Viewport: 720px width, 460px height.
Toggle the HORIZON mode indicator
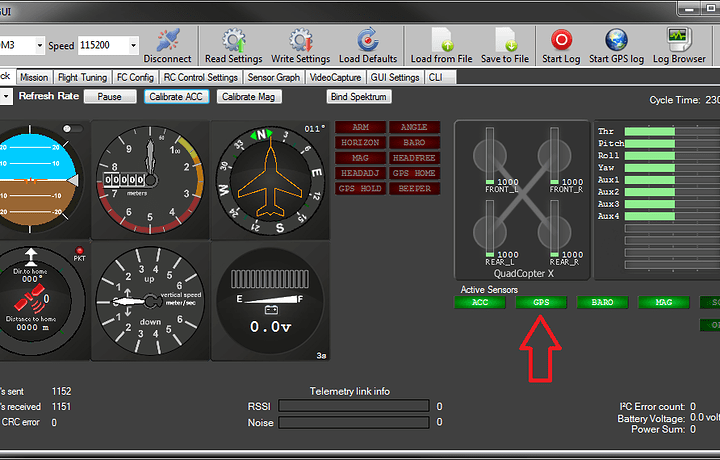[x=360, y=143]
